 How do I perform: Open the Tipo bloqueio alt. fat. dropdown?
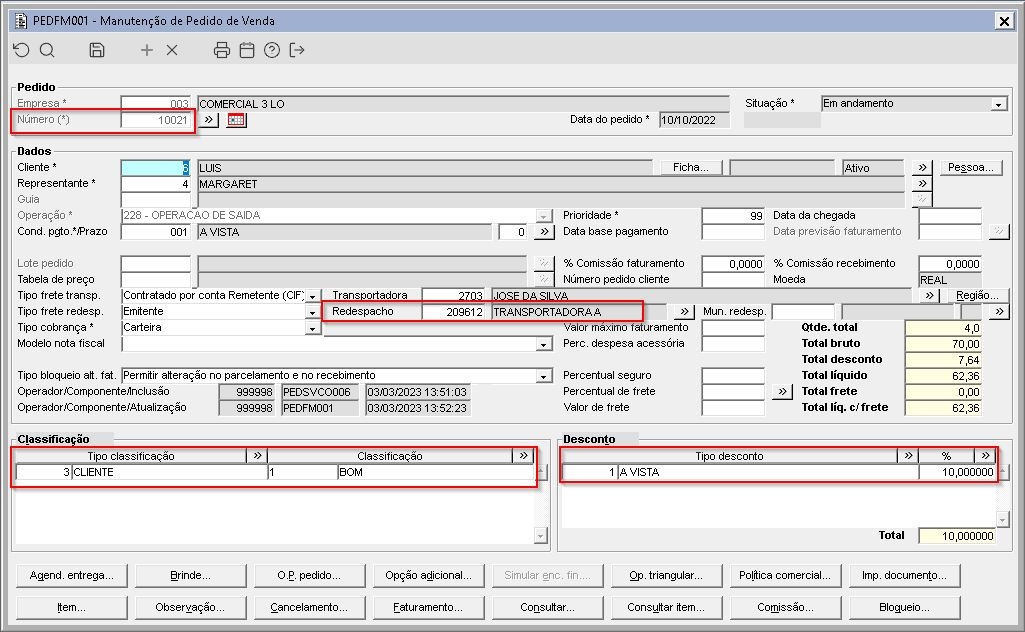click(x=543, y=376)
